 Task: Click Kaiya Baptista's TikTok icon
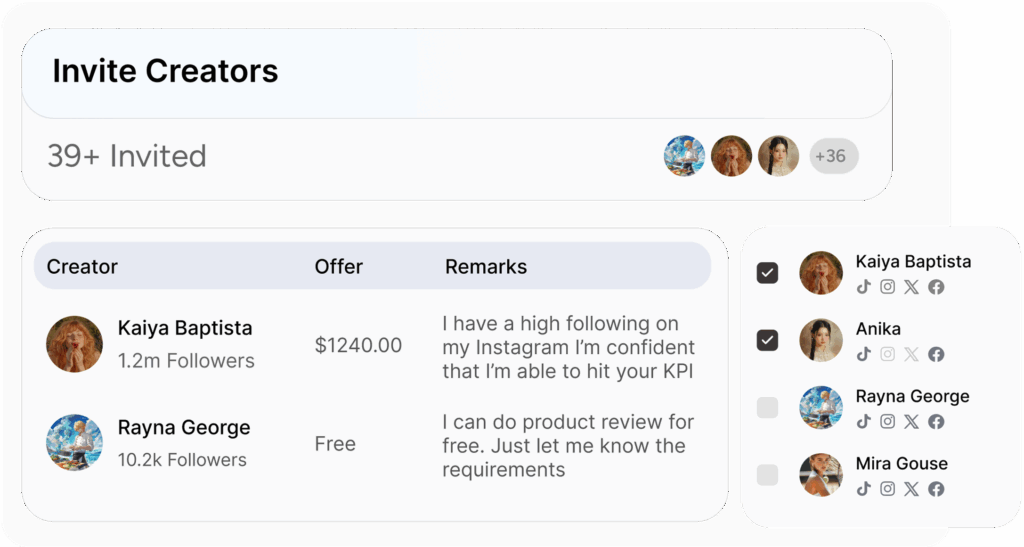[x=863, y=287]
